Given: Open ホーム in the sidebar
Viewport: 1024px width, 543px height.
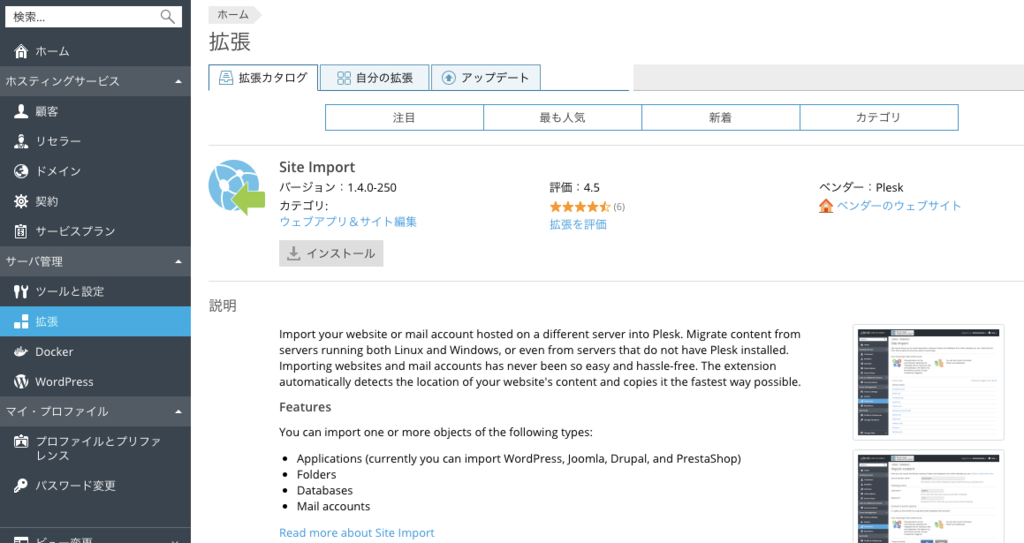Looking at the screenshot, I should 95,51.
